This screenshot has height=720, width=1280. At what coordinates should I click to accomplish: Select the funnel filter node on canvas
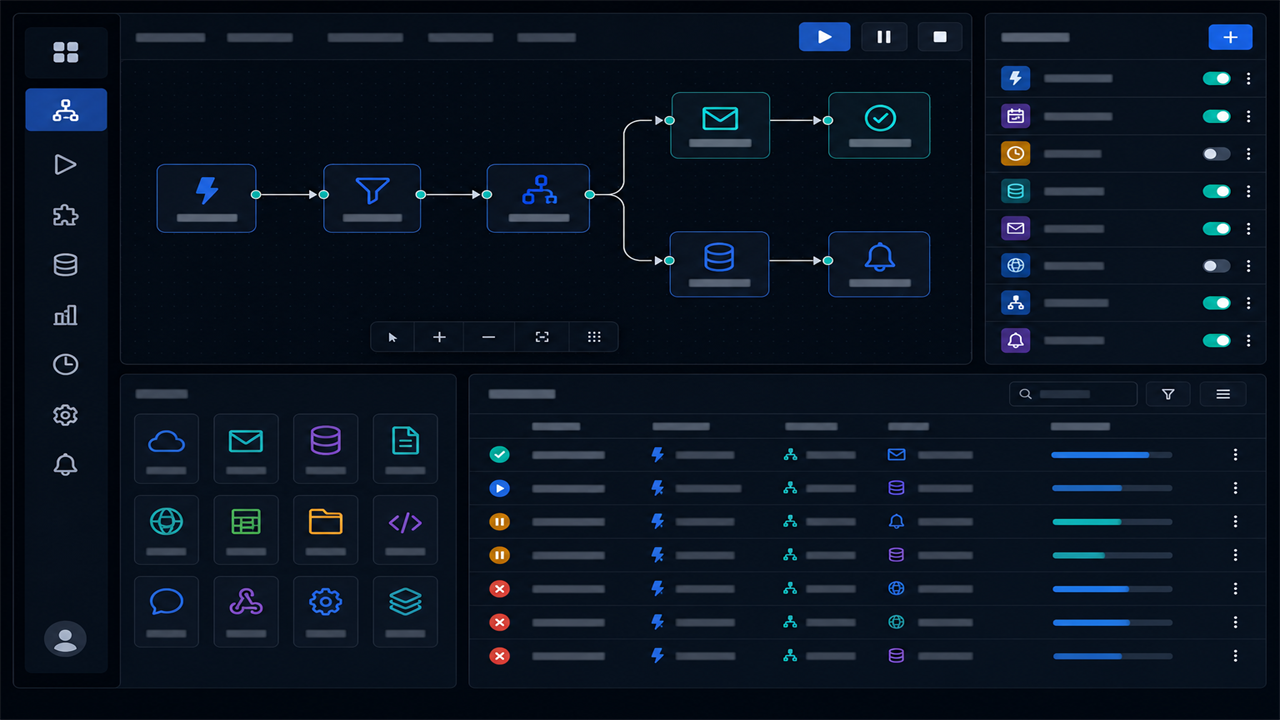[x=372, y=198]
